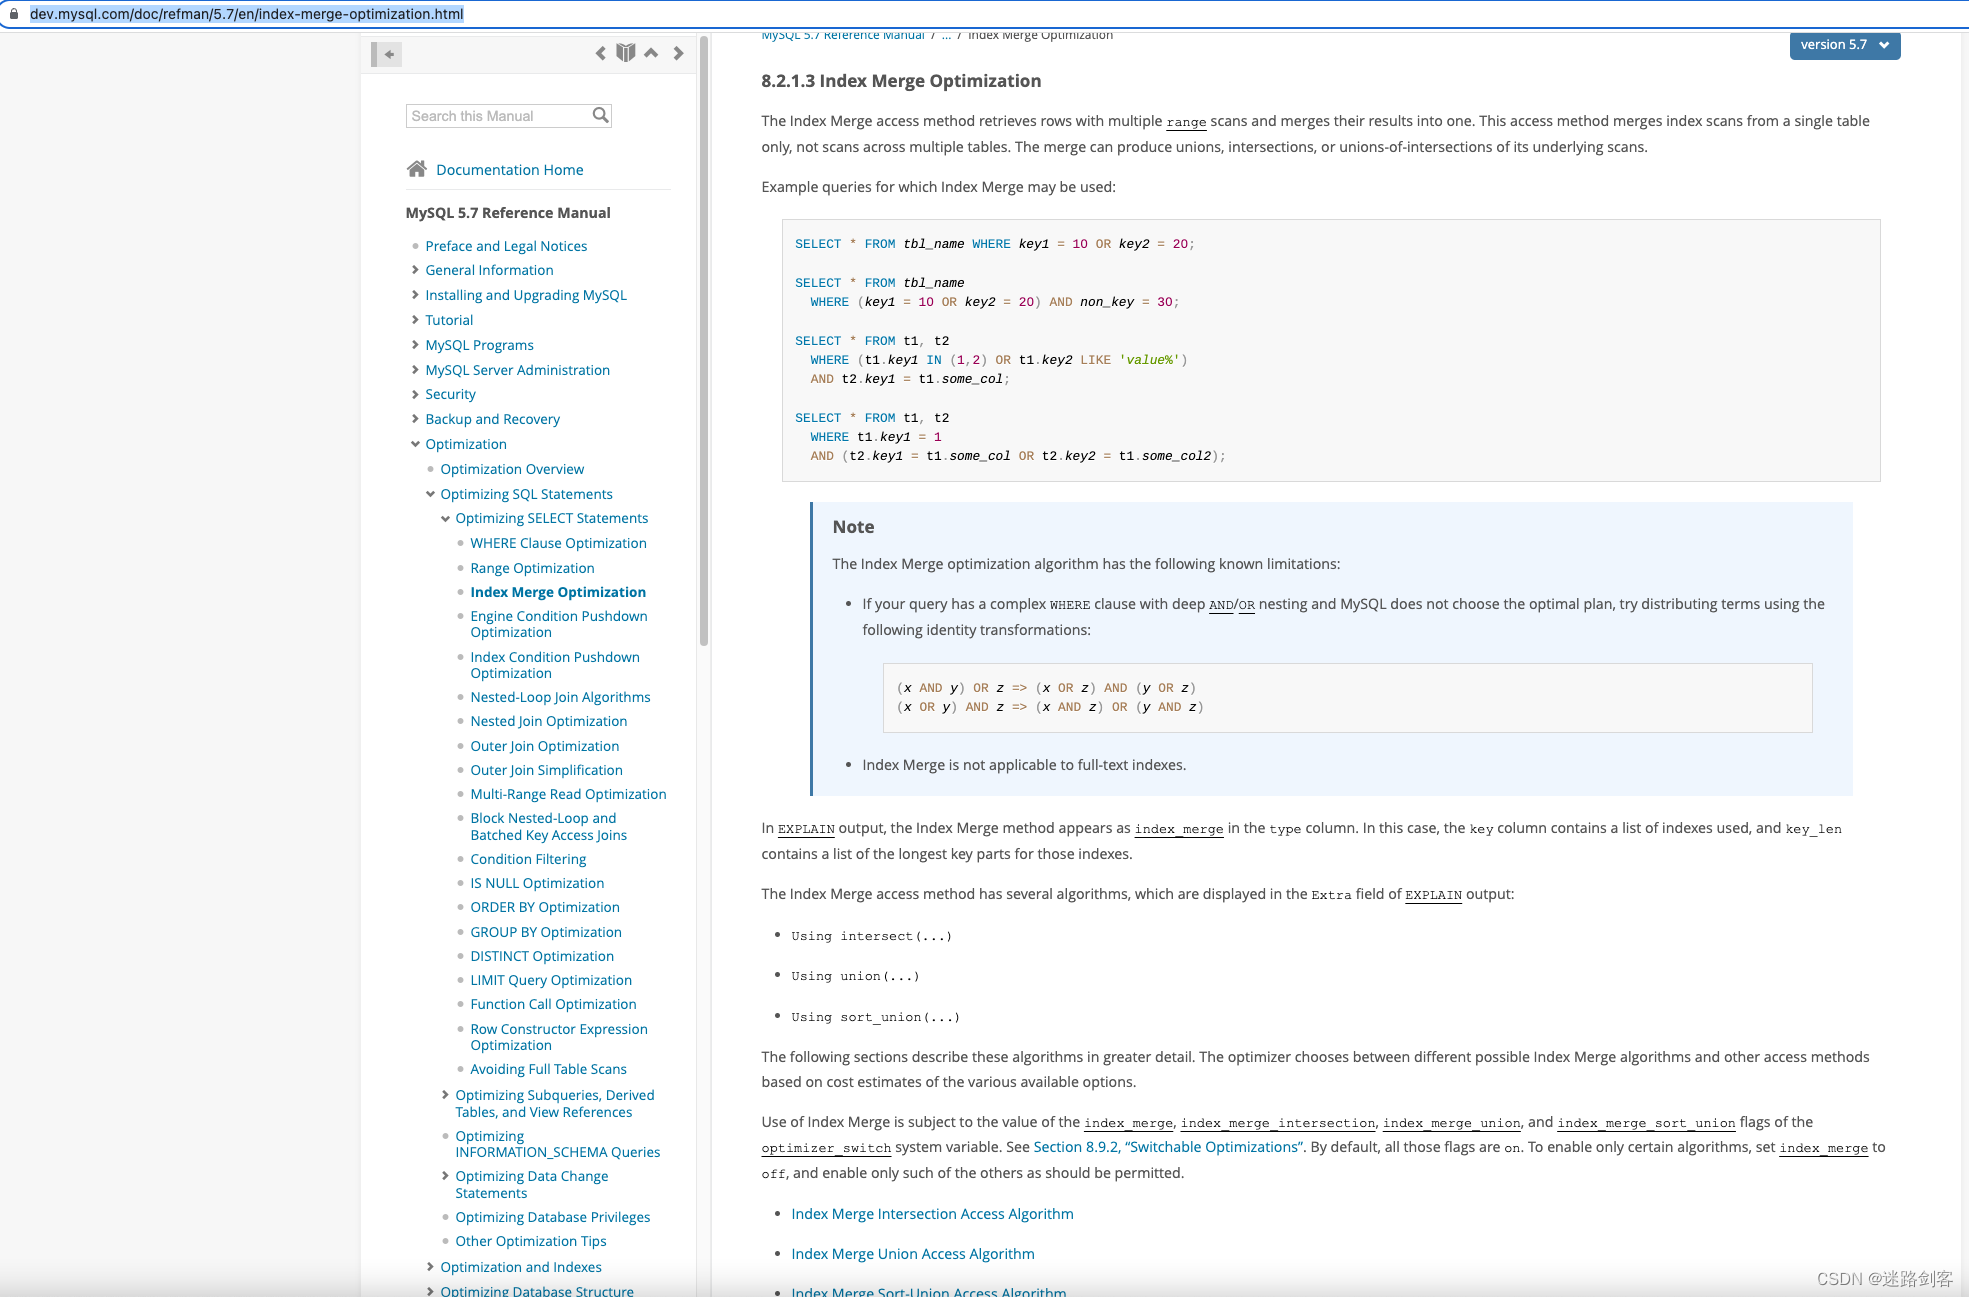This screenshot has width=1969, height=1297.
Task: Go to the next page arrow
Action: click(x=678, y=53)
